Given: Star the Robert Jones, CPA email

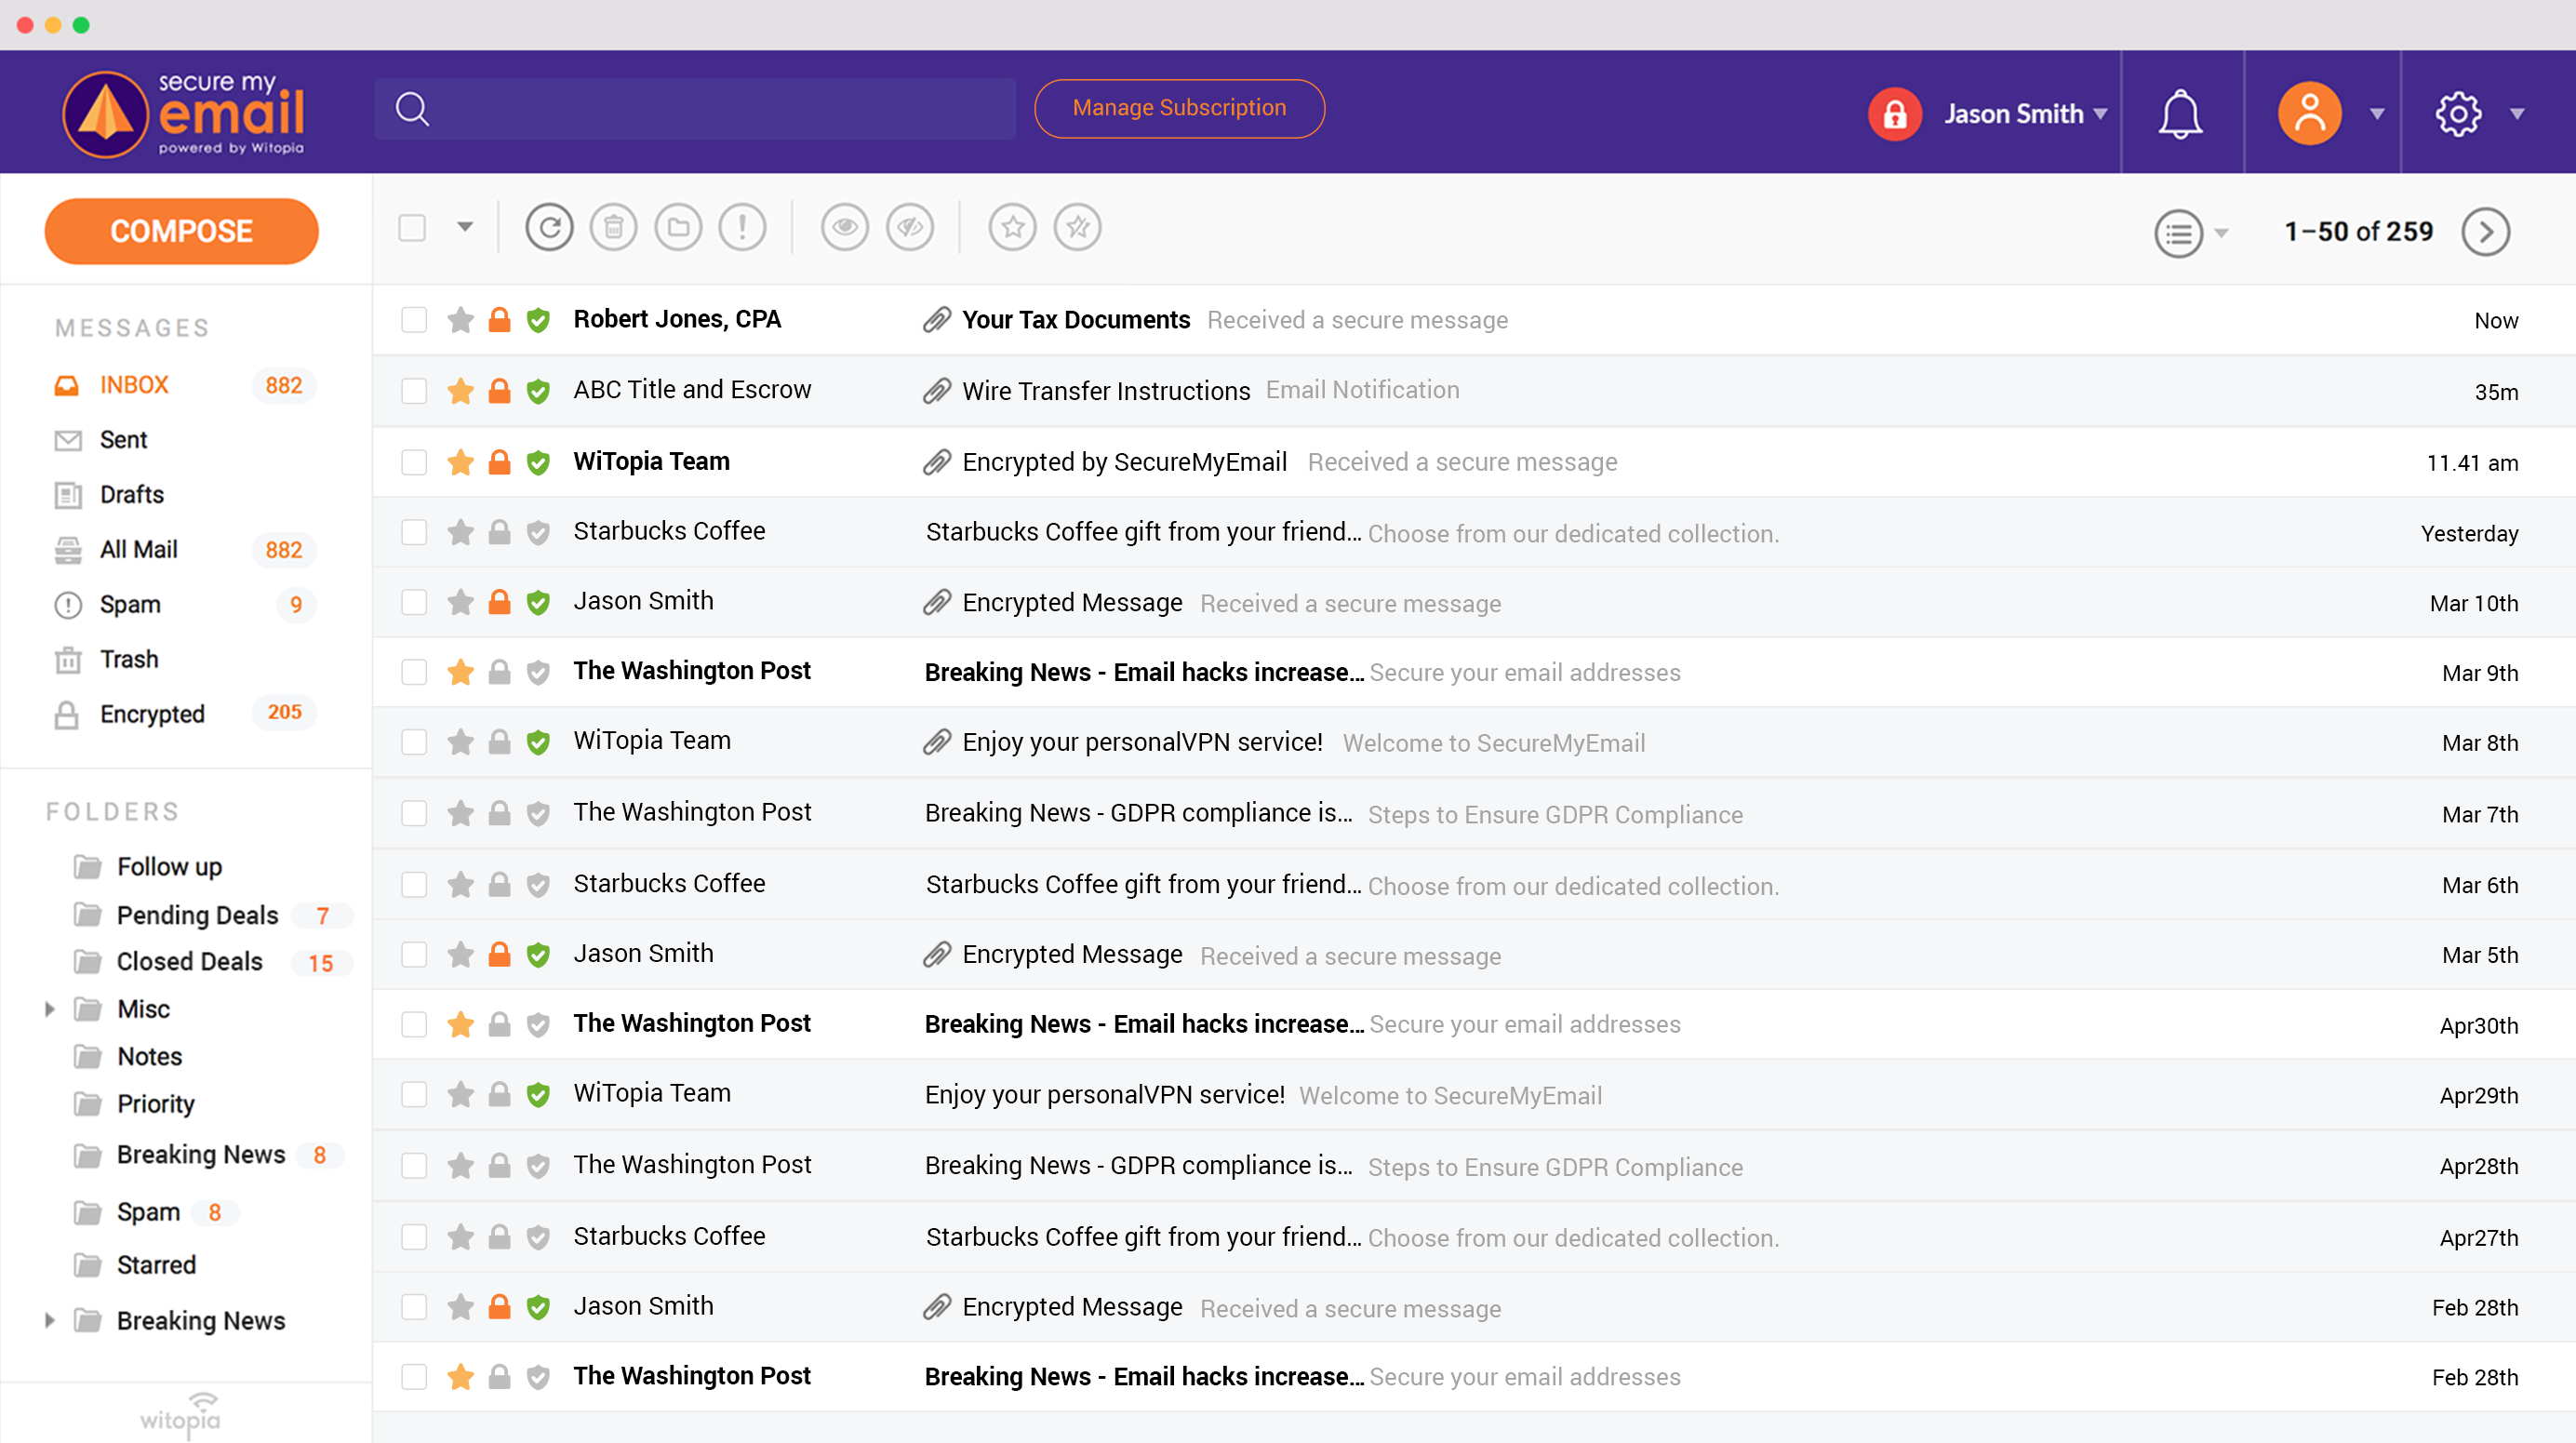Looking at the screenshot, I should click(460, 320).
